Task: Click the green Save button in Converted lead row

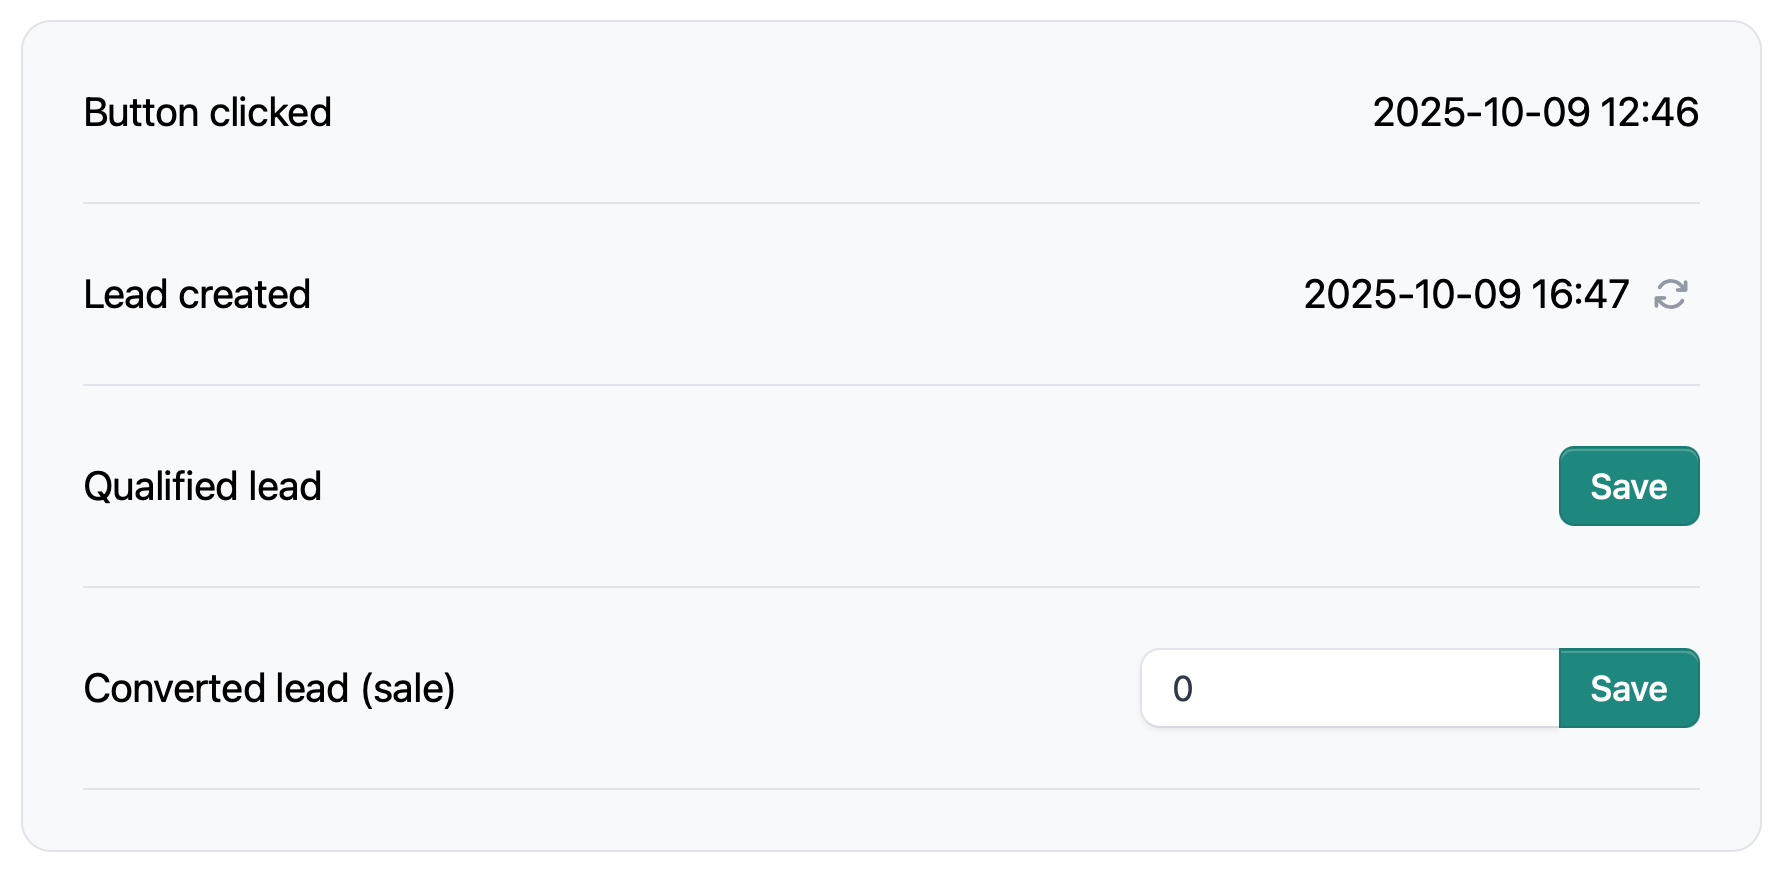Action: 1628,688
